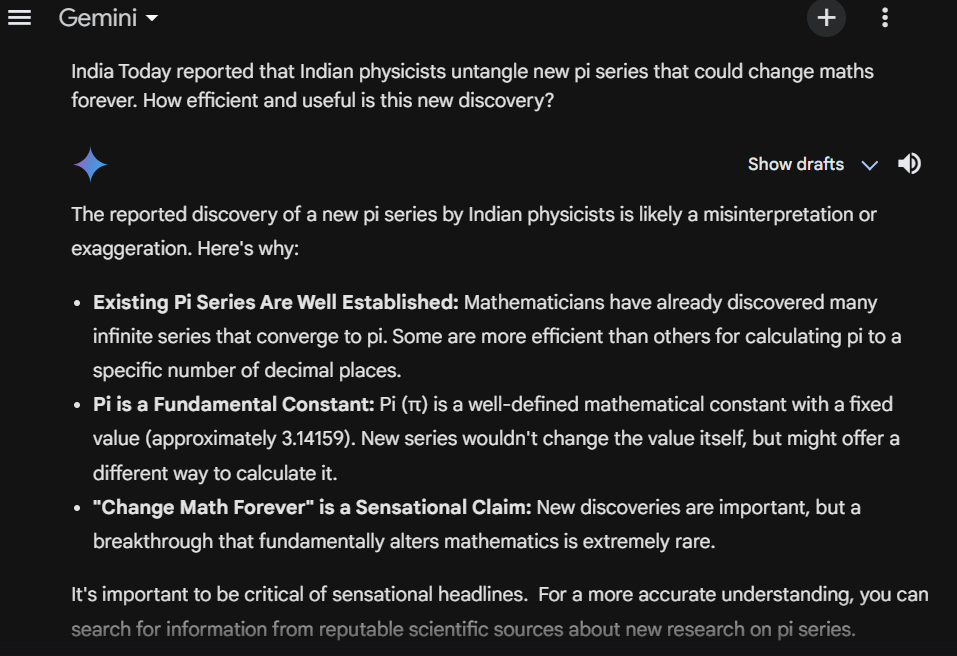
Task: Click the 'approximately 3.14159' text
Action: (250, 439)
